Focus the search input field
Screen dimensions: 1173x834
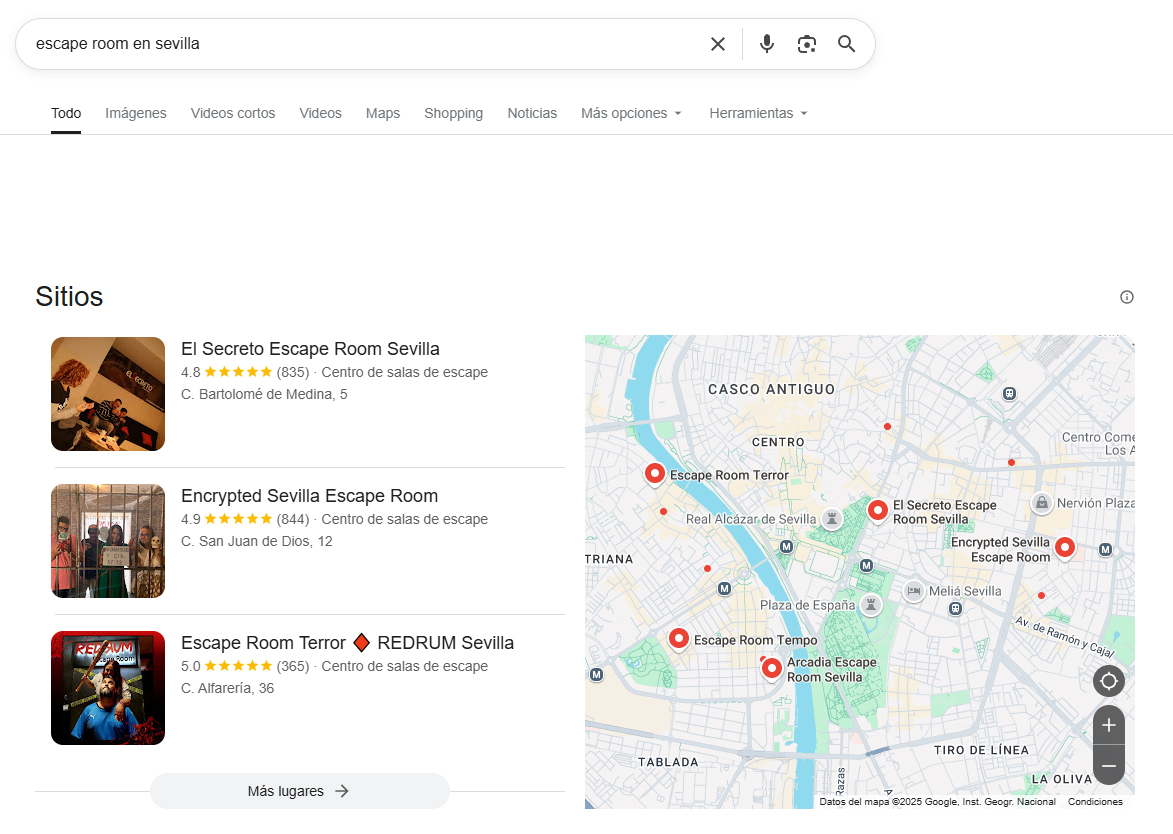pyautogui.click(x=367, y=44)
